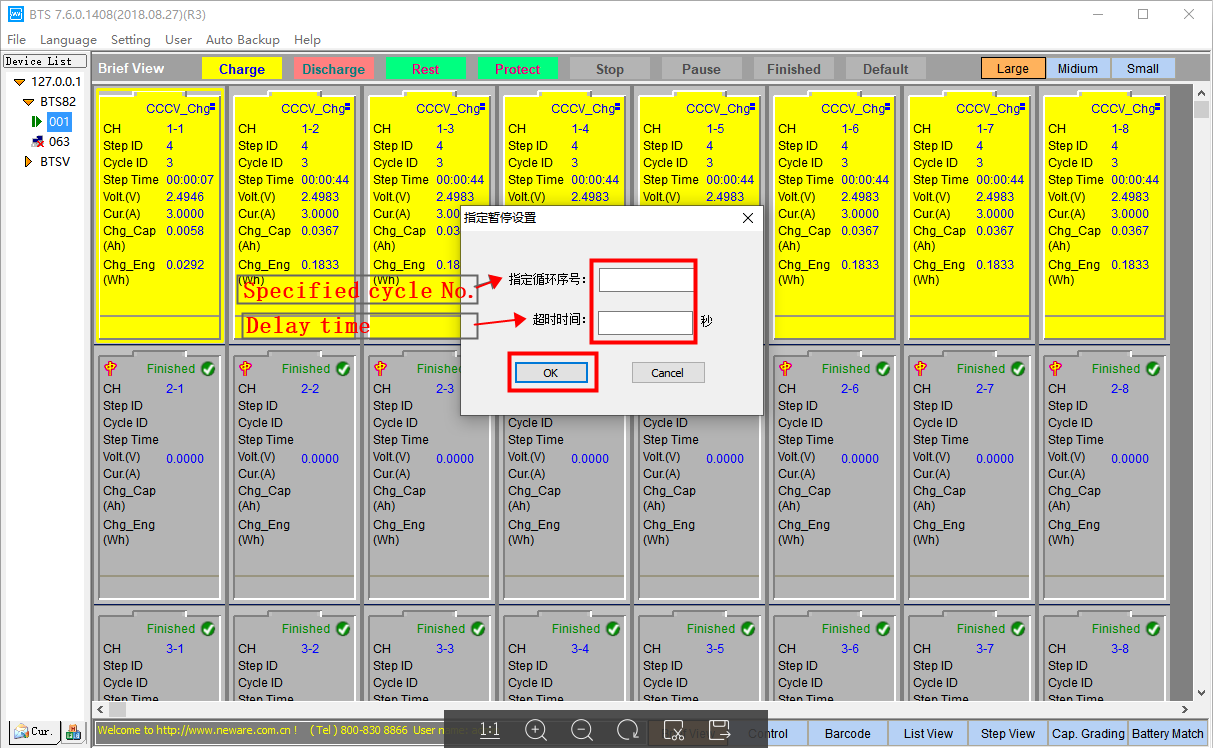Click the green check icon on channel 3-7
The width and height of the screenshot is (1213, 748).
click(x=1018, y=629)
